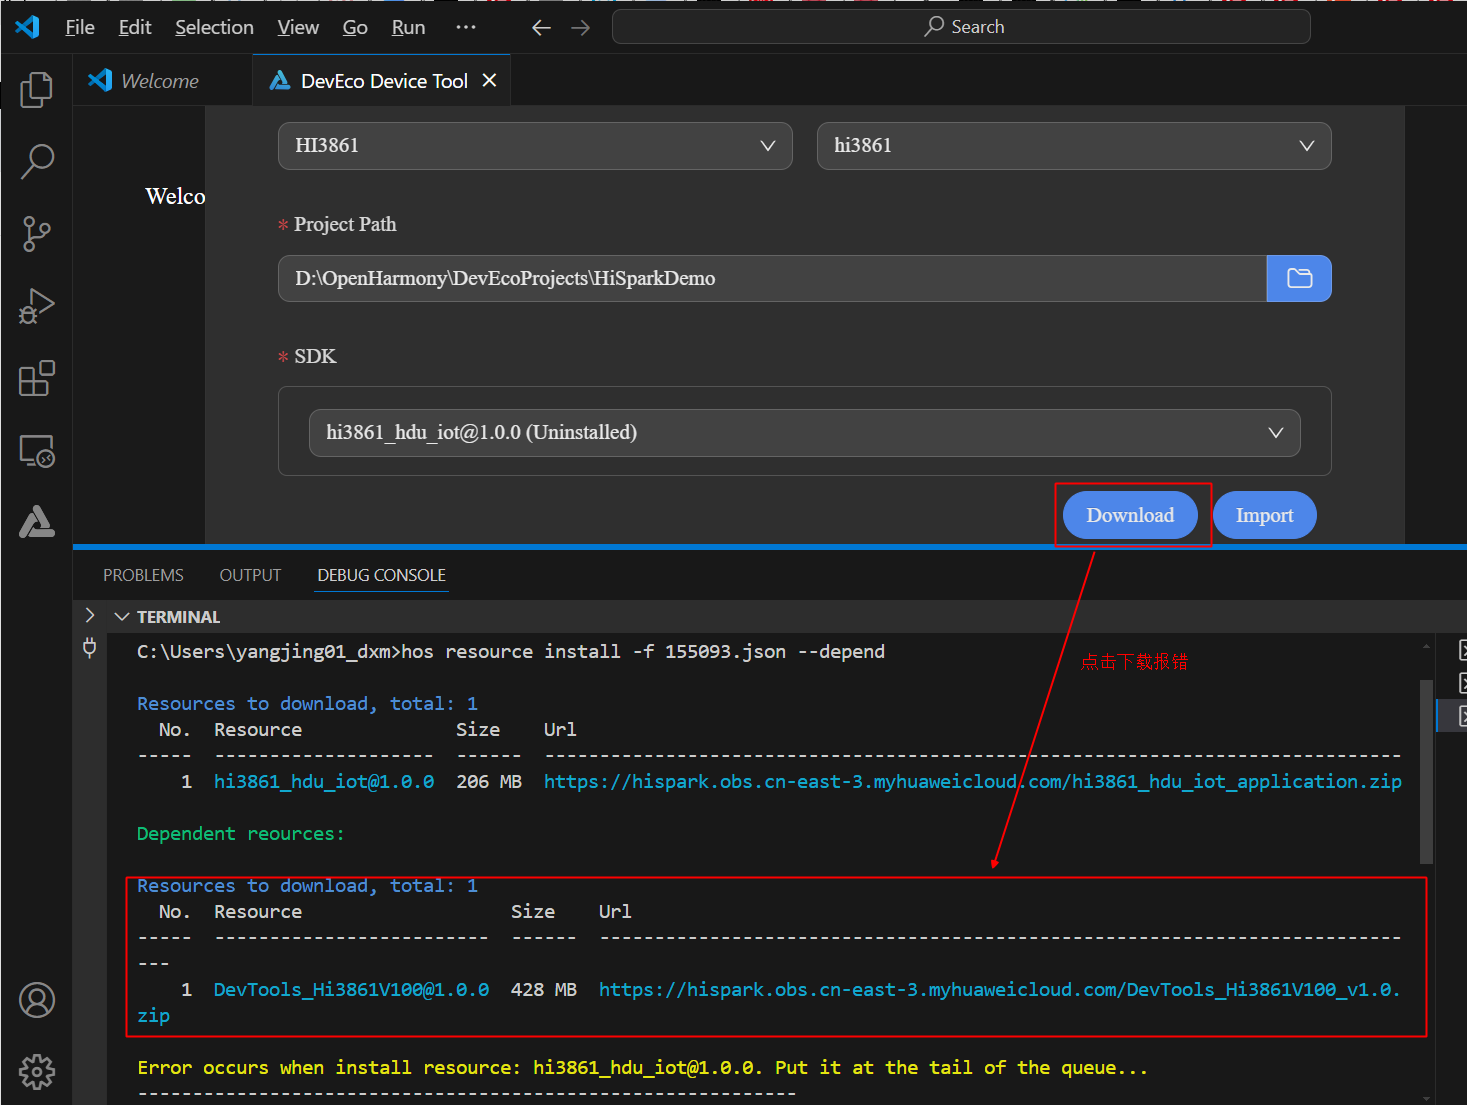Click the Project Path input field
The height and width of the screenshot is (1105, 1467).
(x=772, y=278)
